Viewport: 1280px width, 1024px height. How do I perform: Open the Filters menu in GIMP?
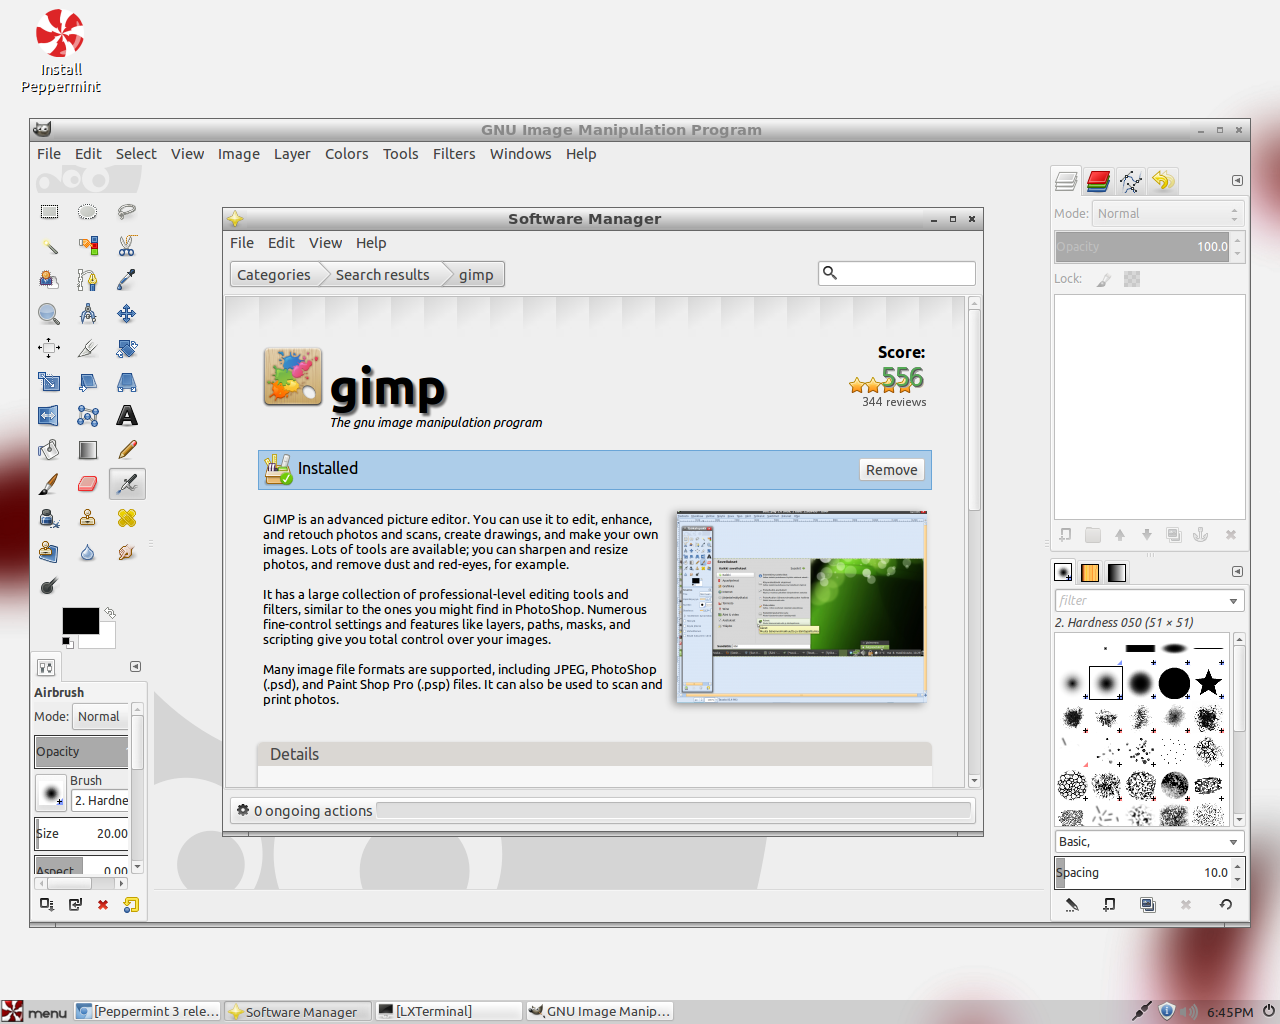[x=454, y=153]
